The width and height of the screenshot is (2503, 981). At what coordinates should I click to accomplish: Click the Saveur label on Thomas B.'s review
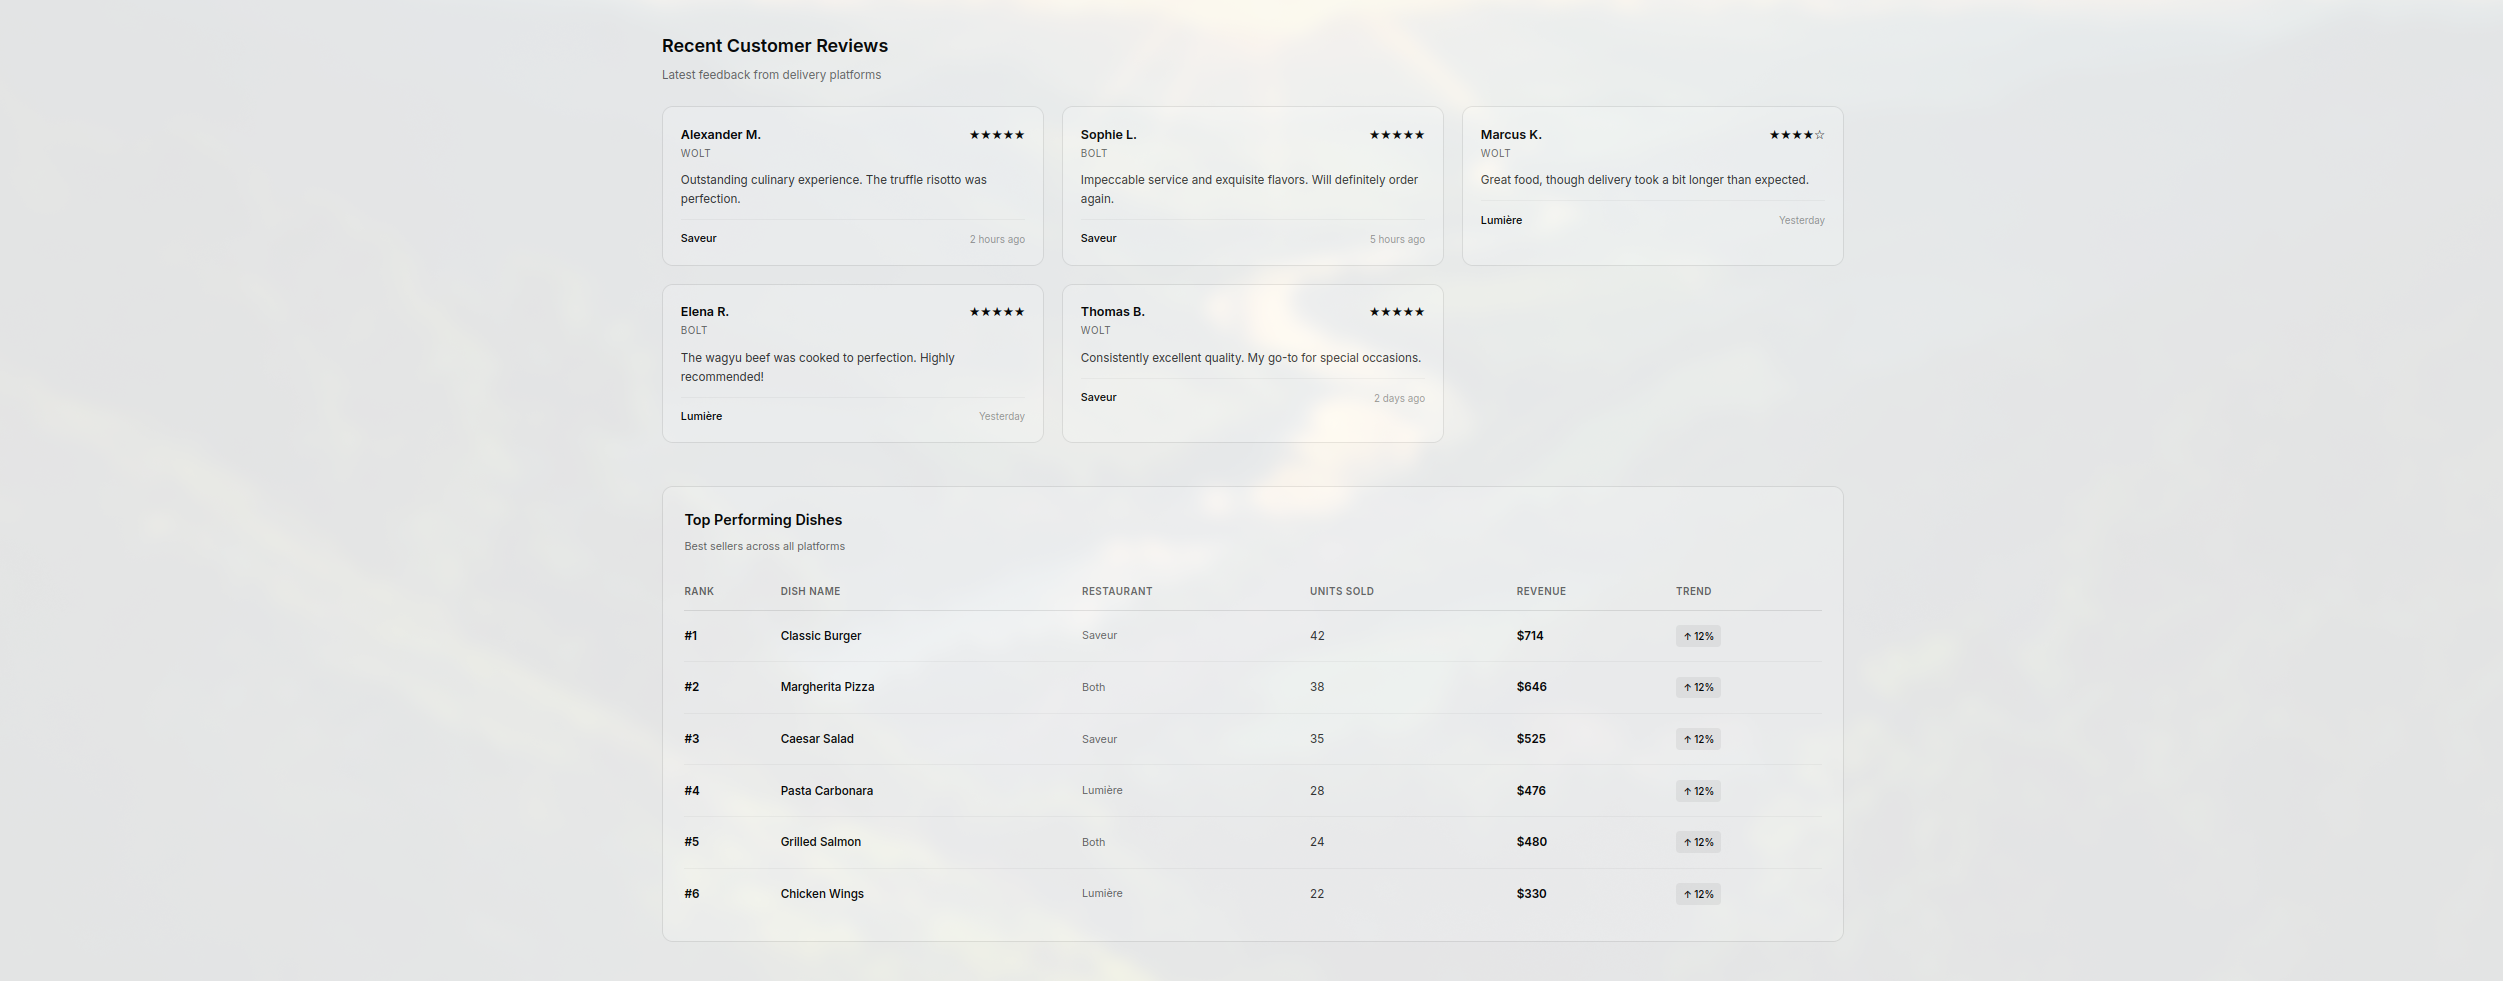(x=1098, y=397)
